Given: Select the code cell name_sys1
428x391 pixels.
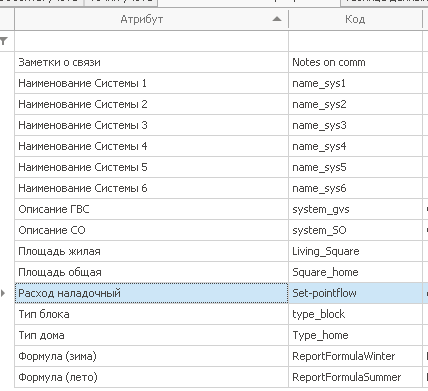Looking at the screenshot, I should pos(355,83).
